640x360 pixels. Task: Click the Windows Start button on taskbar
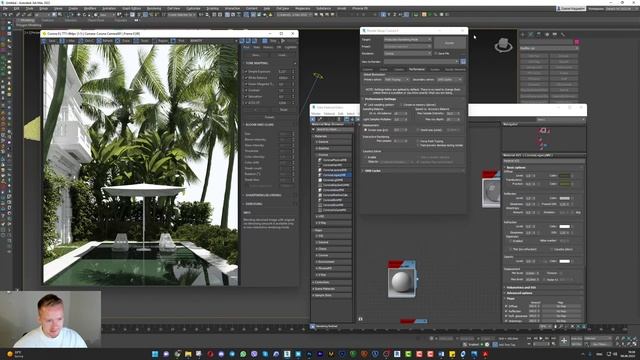(155, 354)
